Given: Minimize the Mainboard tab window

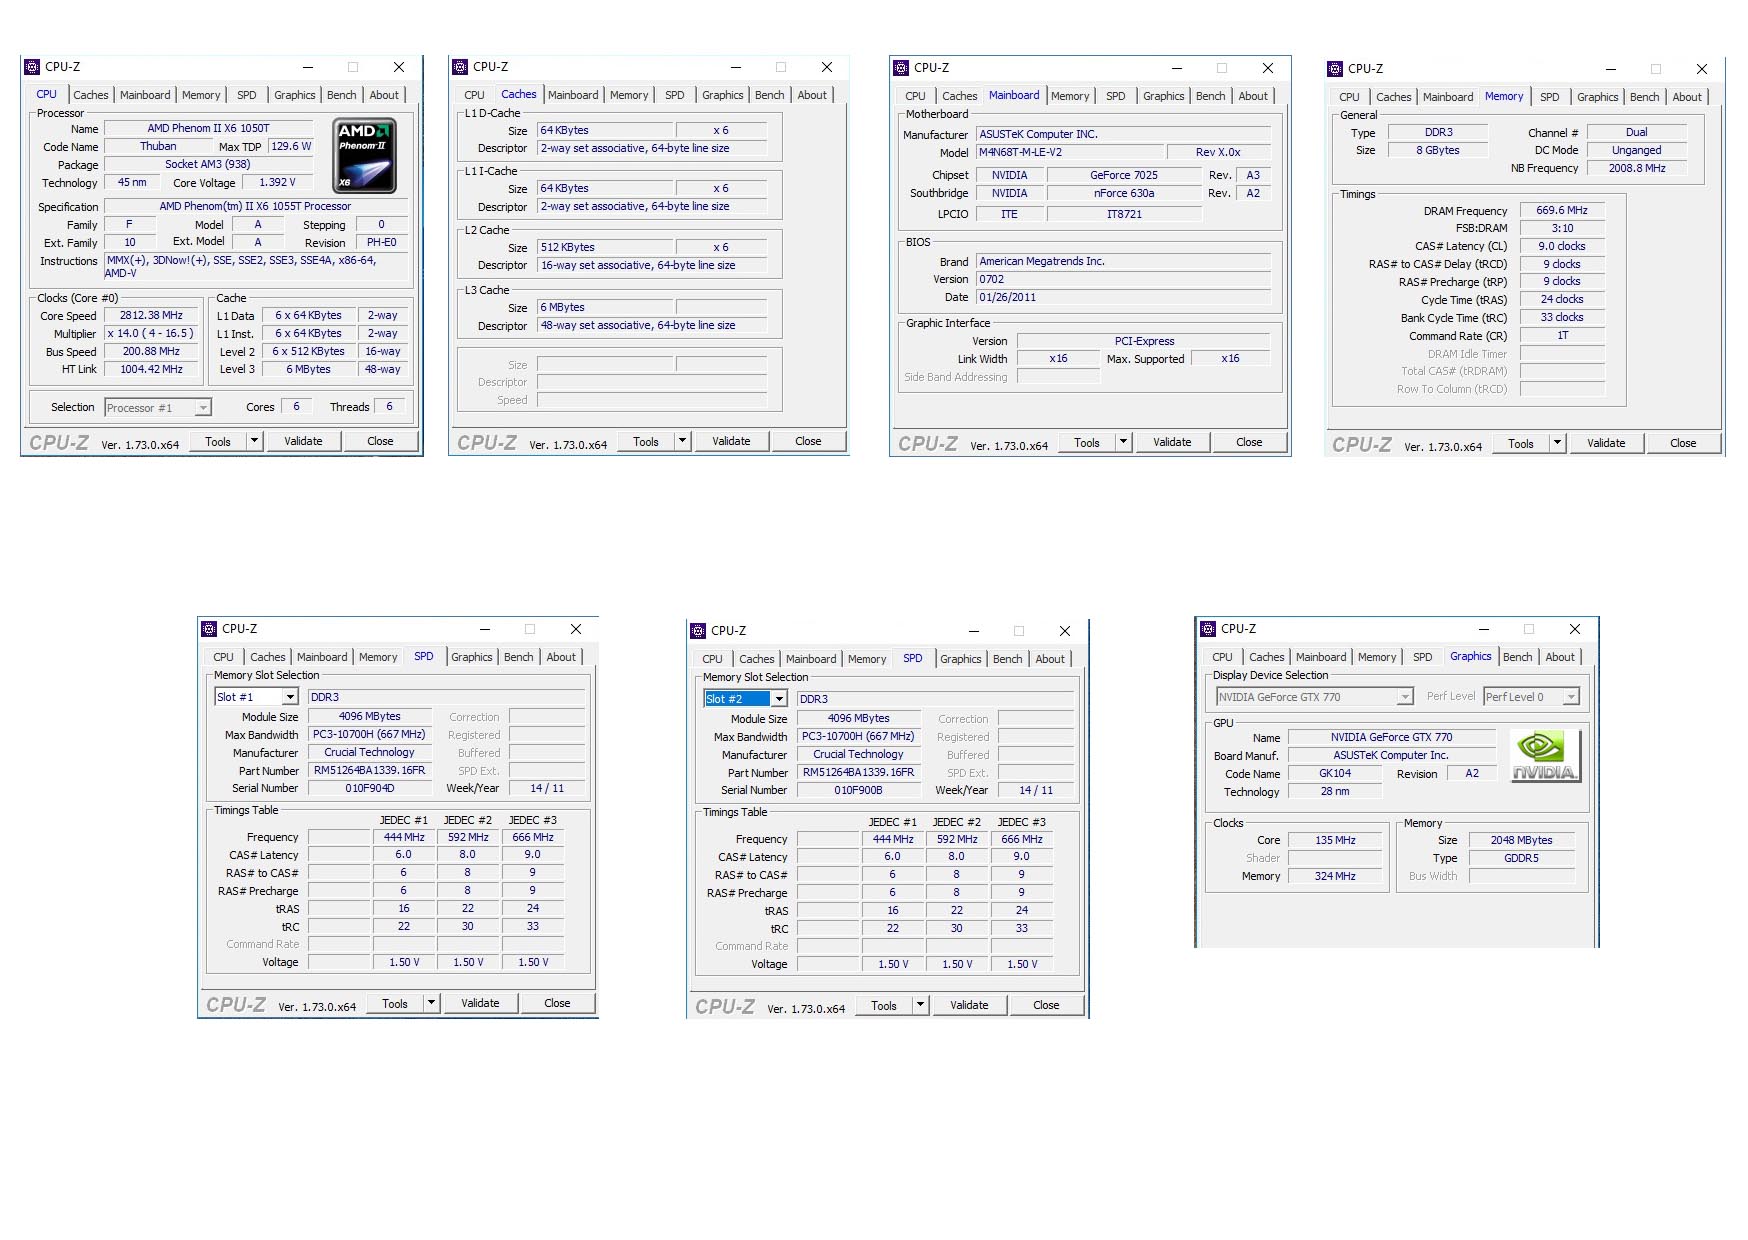Looking at the screenshot, I should [x=1177, y=68].
